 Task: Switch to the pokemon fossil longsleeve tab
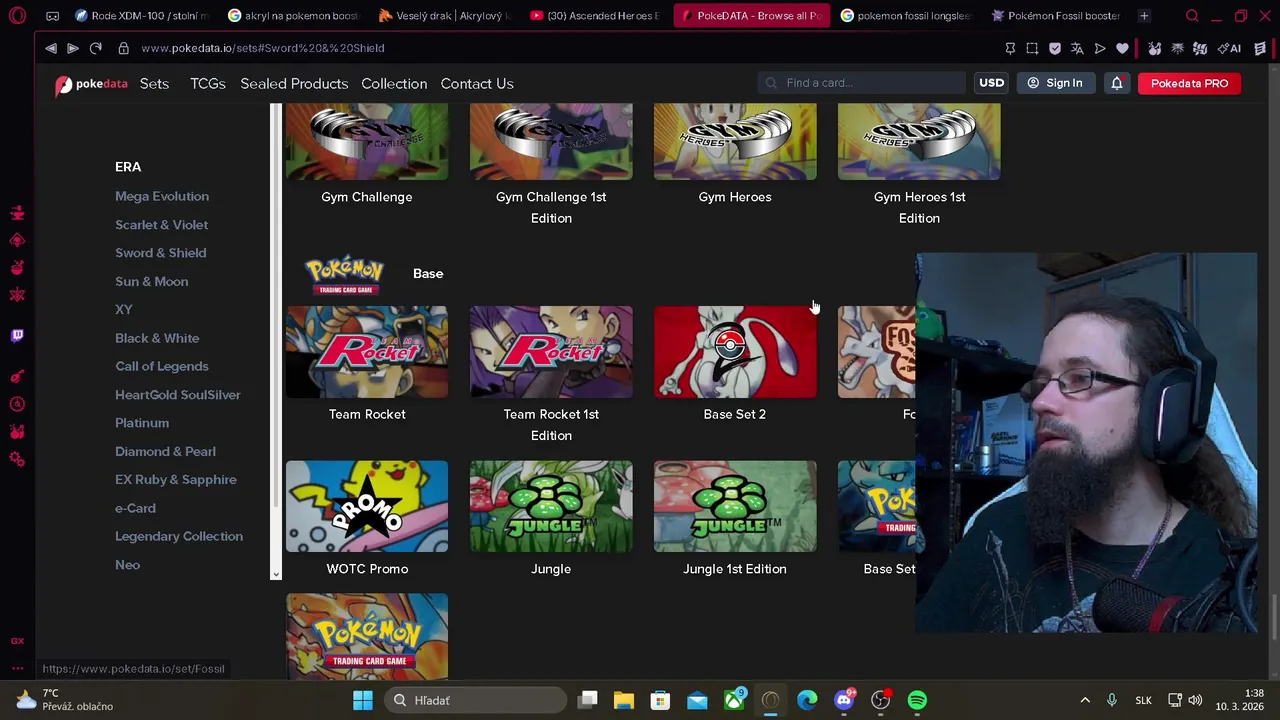[x=906, y=16]
